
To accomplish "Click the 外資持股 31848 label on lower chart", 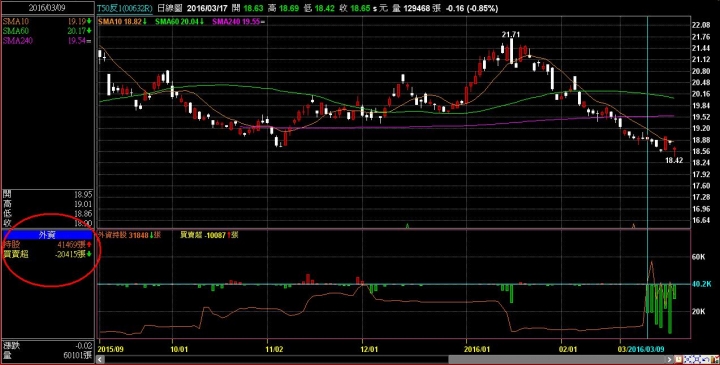I will coord(129,235).
